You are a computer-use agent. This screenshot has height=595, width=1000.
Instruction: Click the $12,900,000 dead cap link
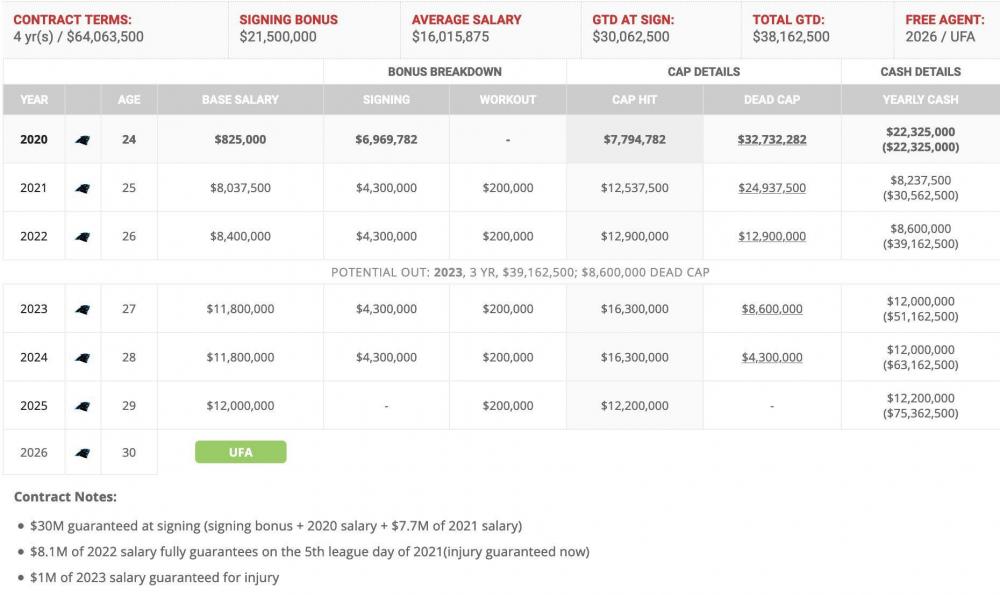pyautogui.click(x=772, y=237)
